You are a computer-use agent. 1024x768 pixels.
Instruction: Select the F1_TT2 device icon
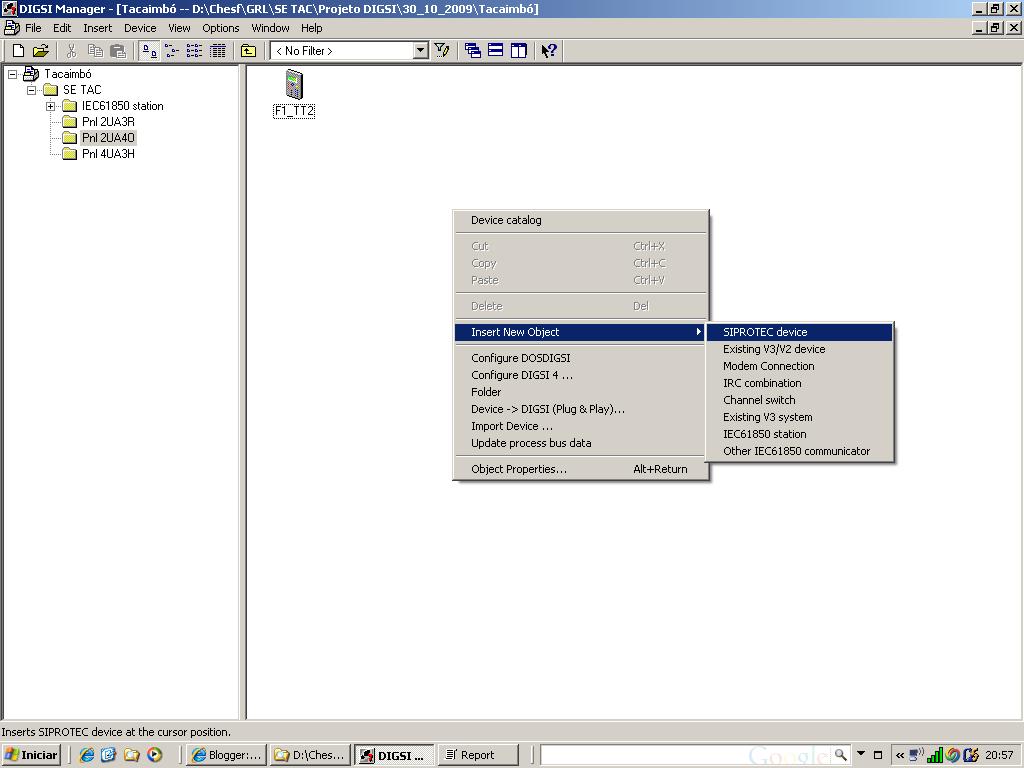click(293, 86)
